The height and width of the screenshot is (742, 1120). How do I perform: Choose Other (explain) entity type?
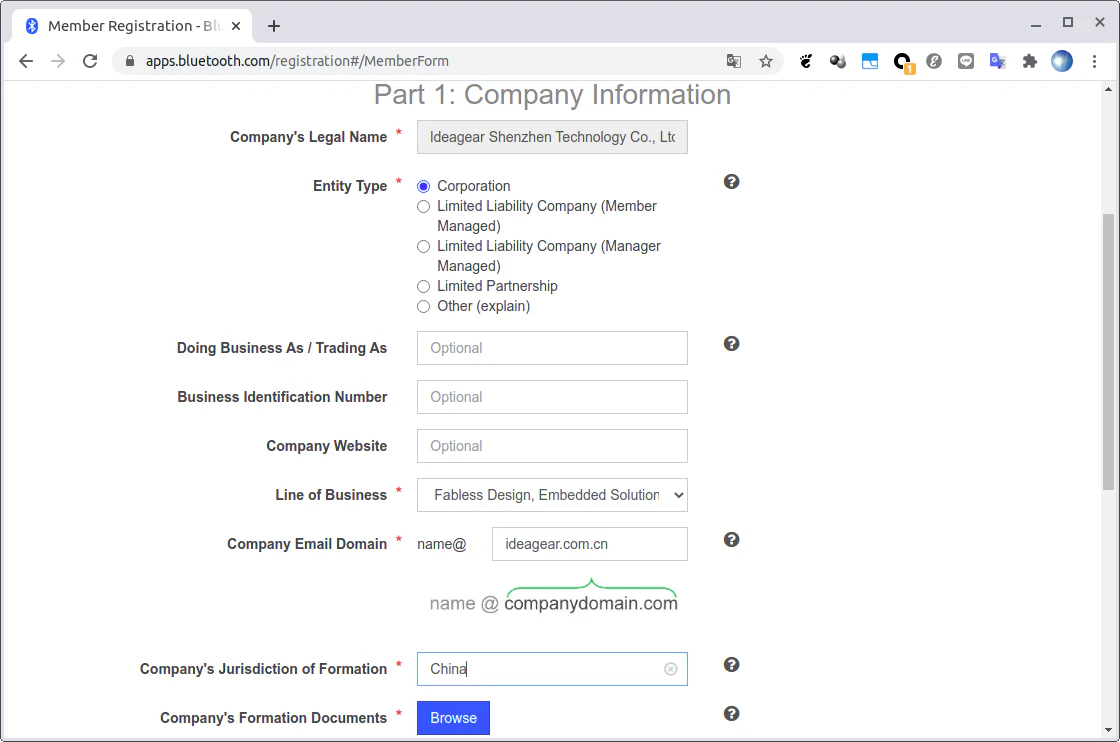click(424, 306)
